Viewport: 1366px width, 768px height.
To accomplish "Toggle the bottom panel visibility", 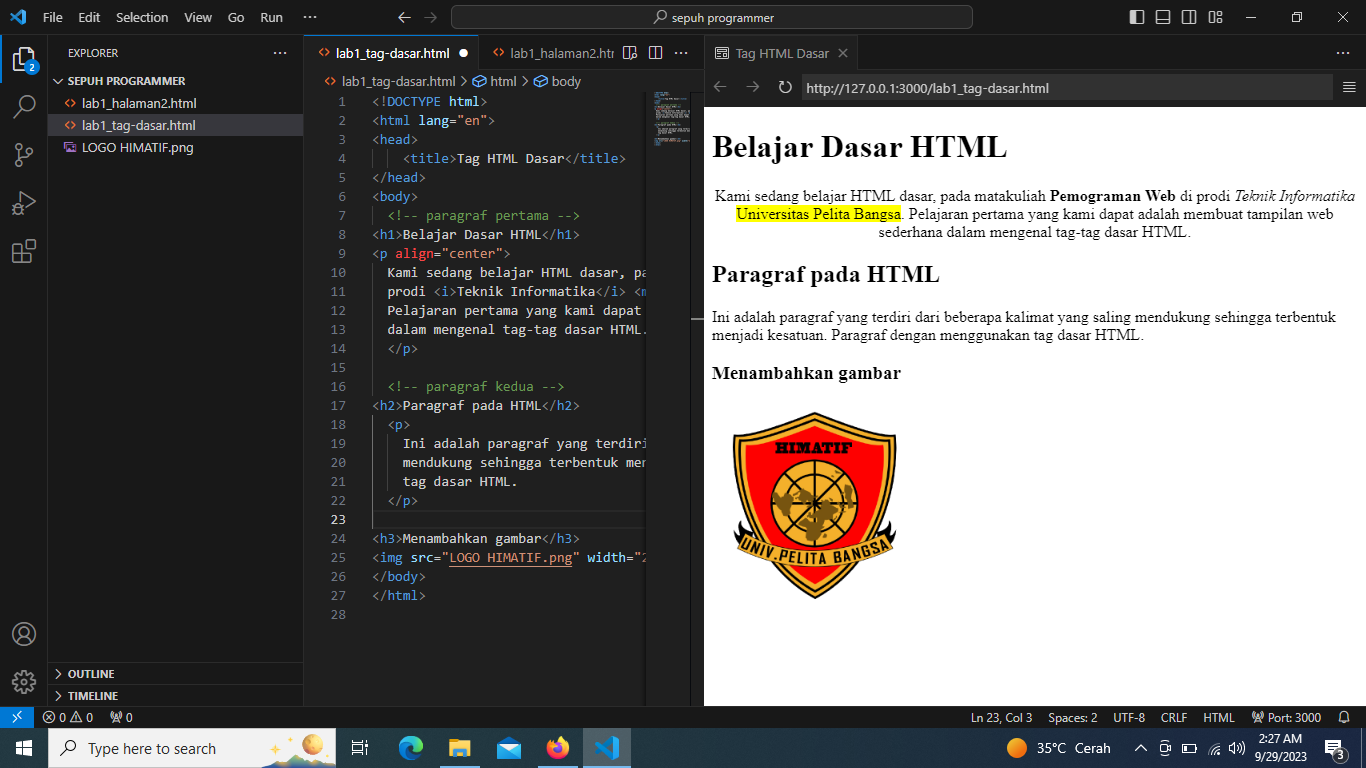I will click(1163, 17).
